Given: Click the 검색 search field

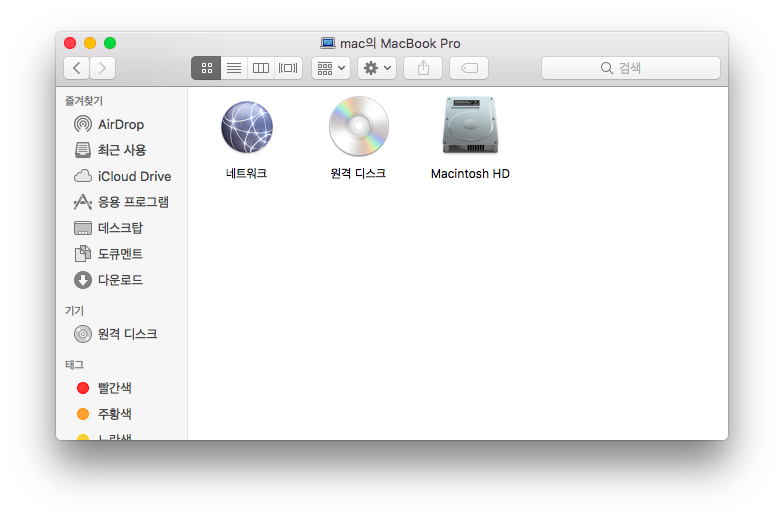Looking at the screenshot, I should (x=630, y=68).
